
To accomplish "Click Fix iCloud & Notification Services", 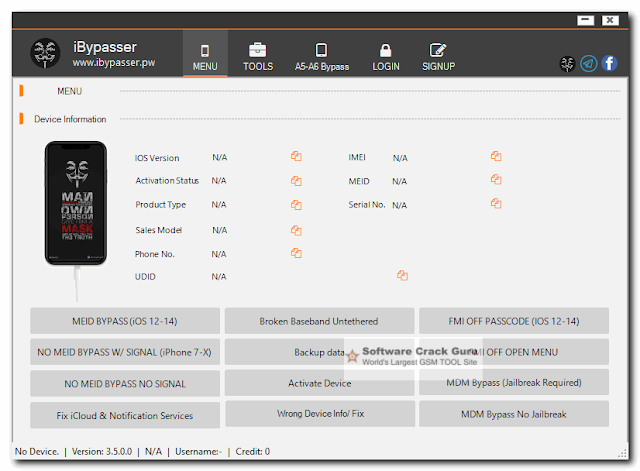I will (x=125, y=415).
